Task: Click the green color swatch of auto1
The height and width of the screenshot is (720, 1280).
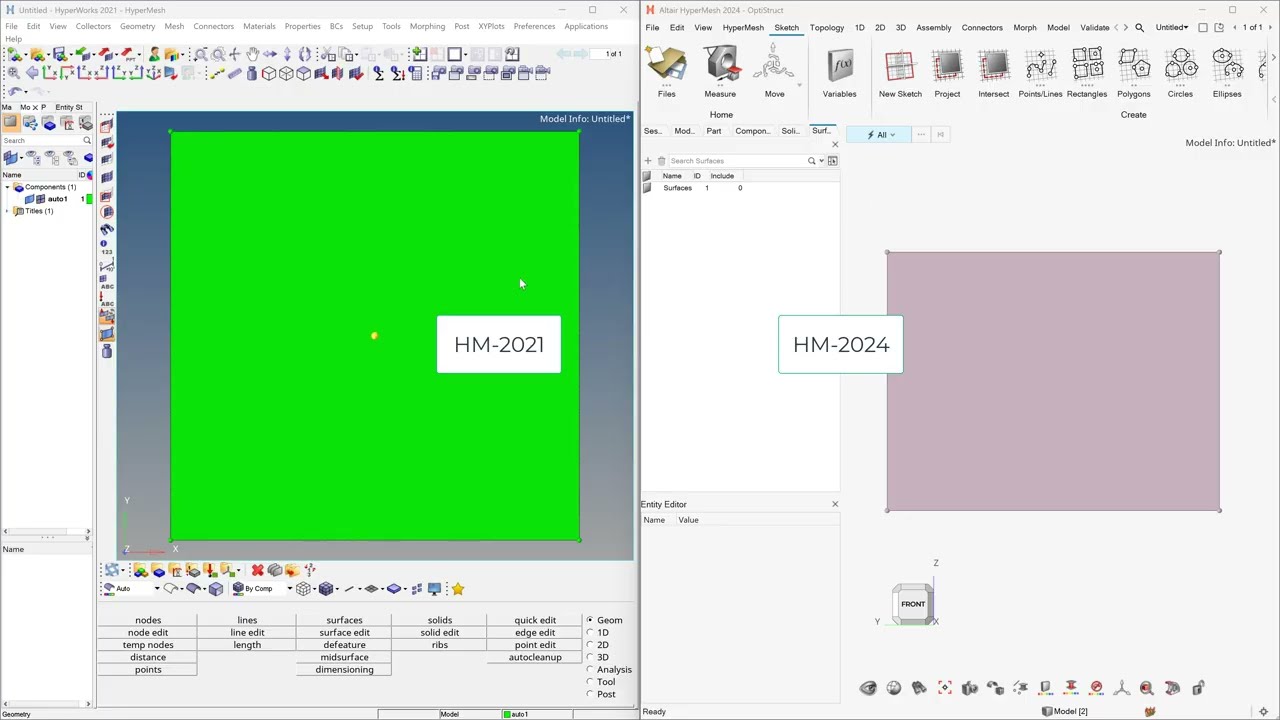Action: pyautogui.click(x=89, y=199)
